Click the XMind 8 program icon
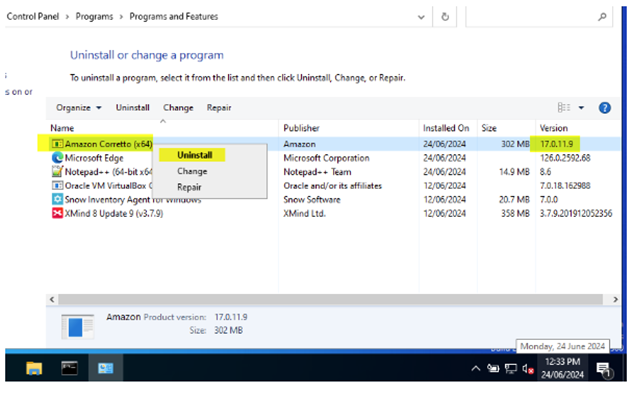 click(x=58, y=213)
